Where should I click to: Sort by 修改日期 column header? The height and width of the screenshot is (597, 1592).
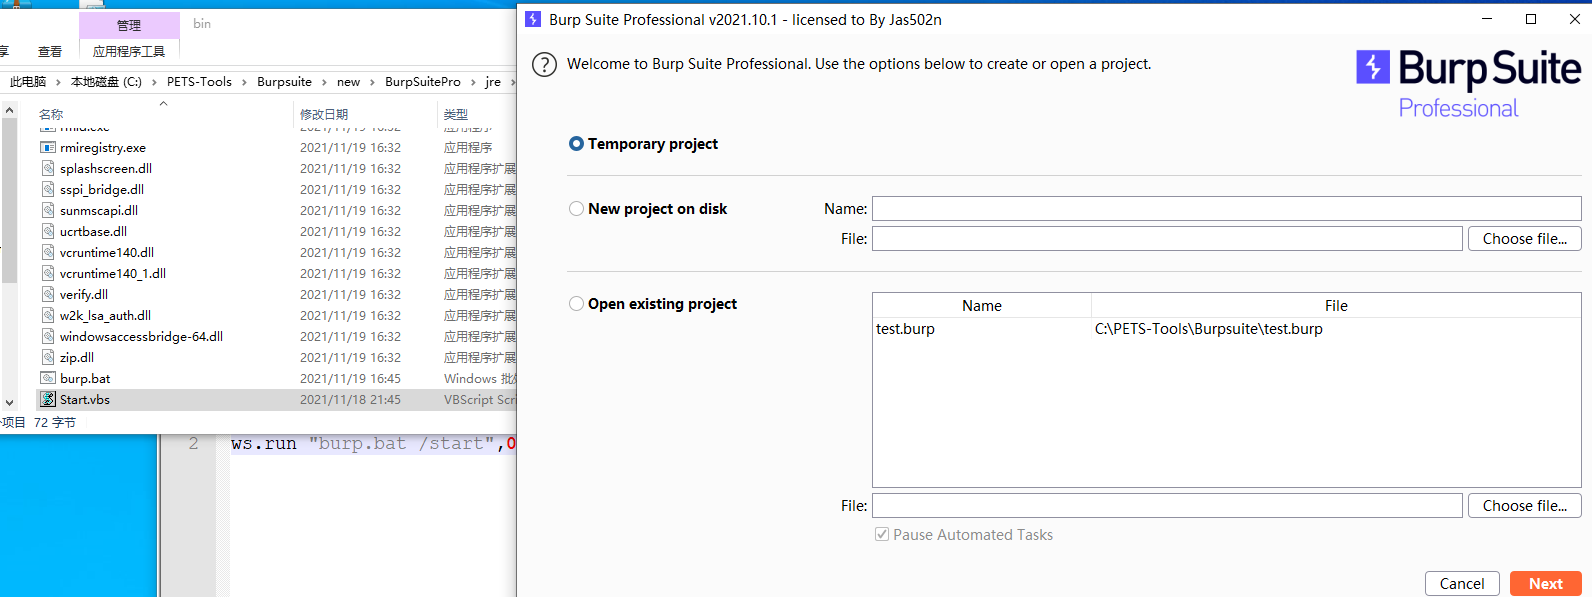pos(324,114)
